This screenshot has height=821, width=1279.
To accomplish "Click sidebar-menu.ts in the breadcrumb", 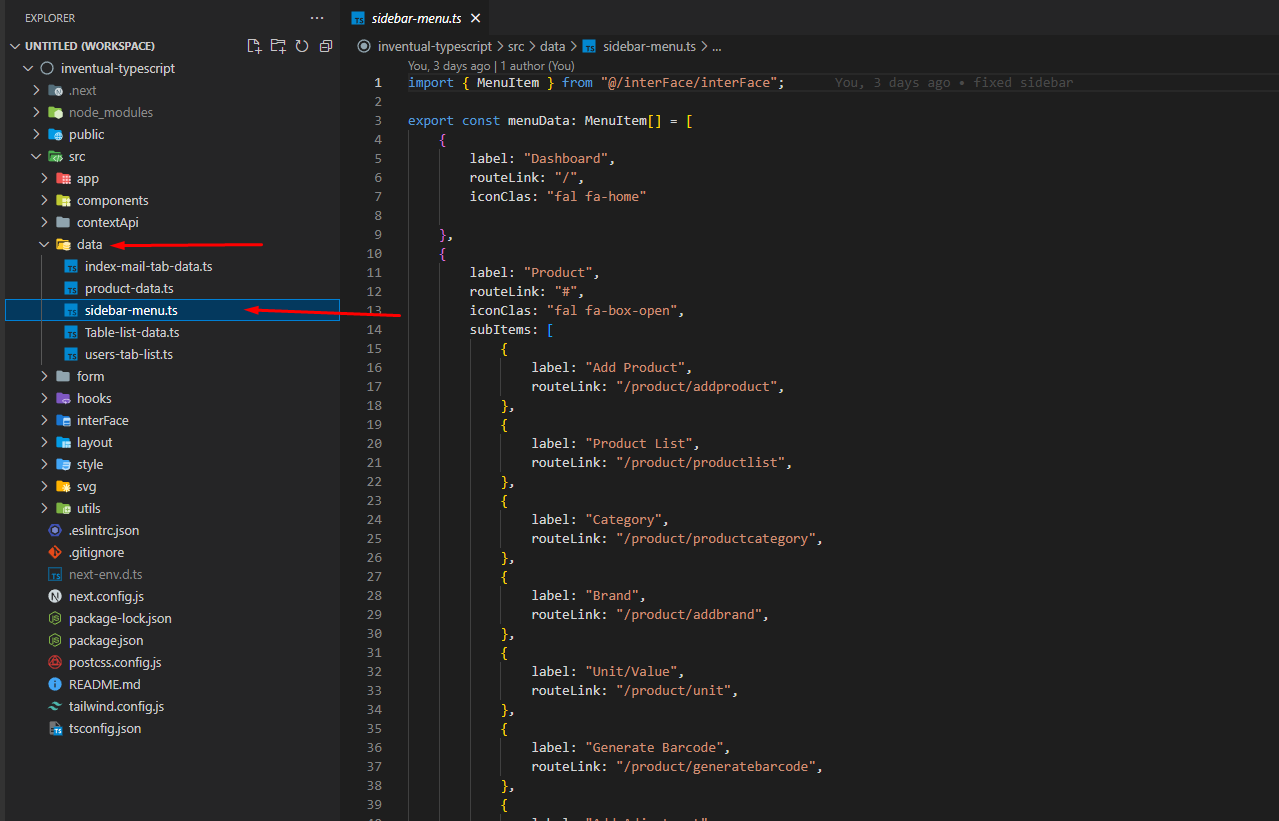I will pyautogui.click(x=649, y=46).
